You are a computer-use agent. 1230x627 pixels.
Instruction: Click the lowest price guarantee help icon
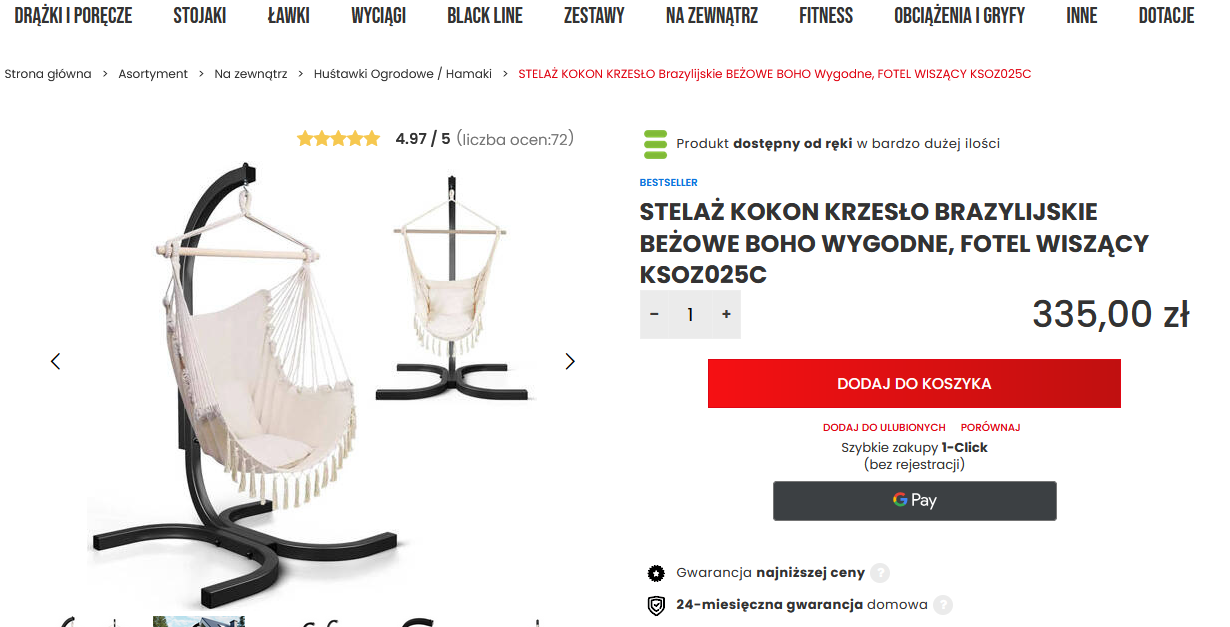pos(880,573)
